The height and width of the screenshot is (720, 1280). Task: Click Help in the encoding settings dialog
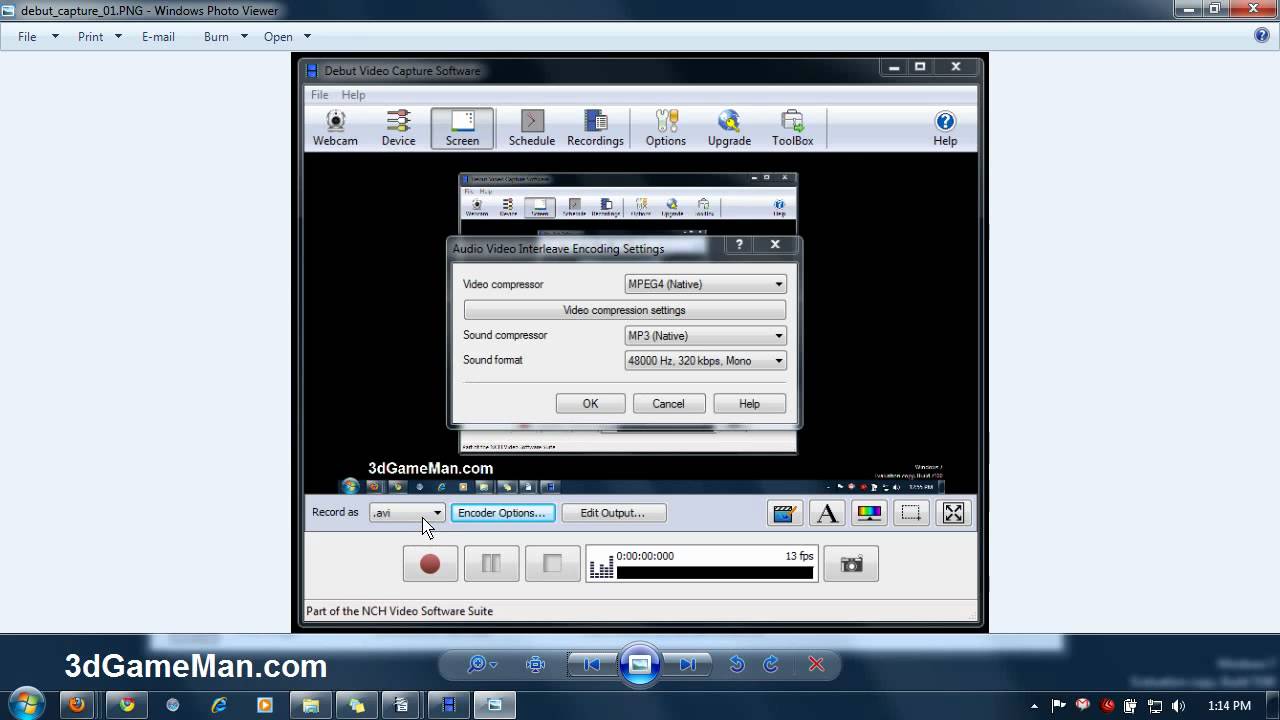pos(749,404)
